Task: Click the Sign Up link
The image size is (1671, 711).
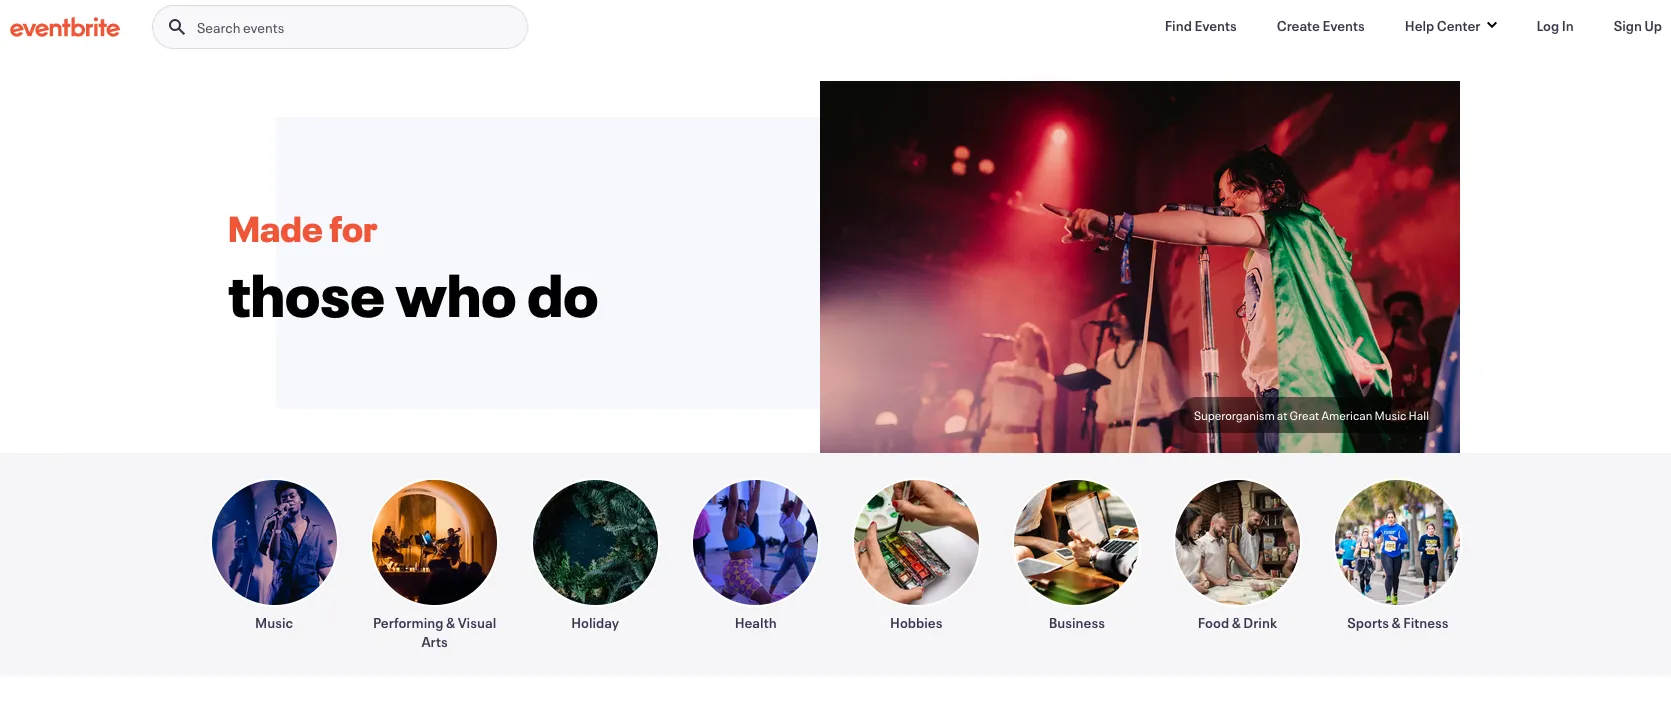Action: [1637, 26]
